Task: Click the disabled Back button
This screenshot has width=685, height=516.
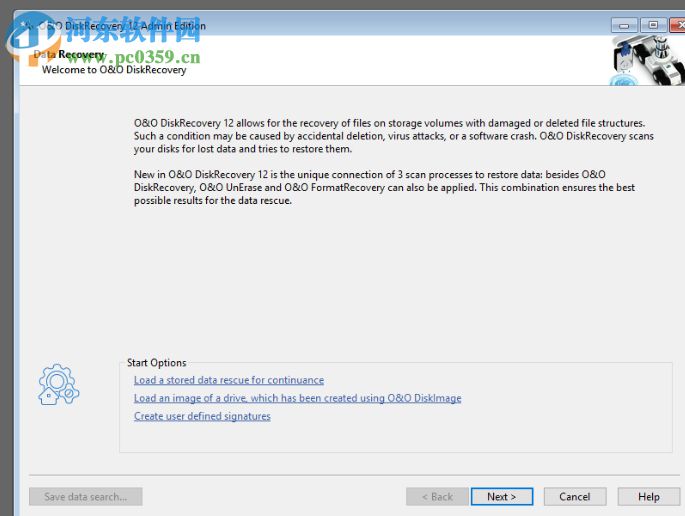Action: pos(437,497)
